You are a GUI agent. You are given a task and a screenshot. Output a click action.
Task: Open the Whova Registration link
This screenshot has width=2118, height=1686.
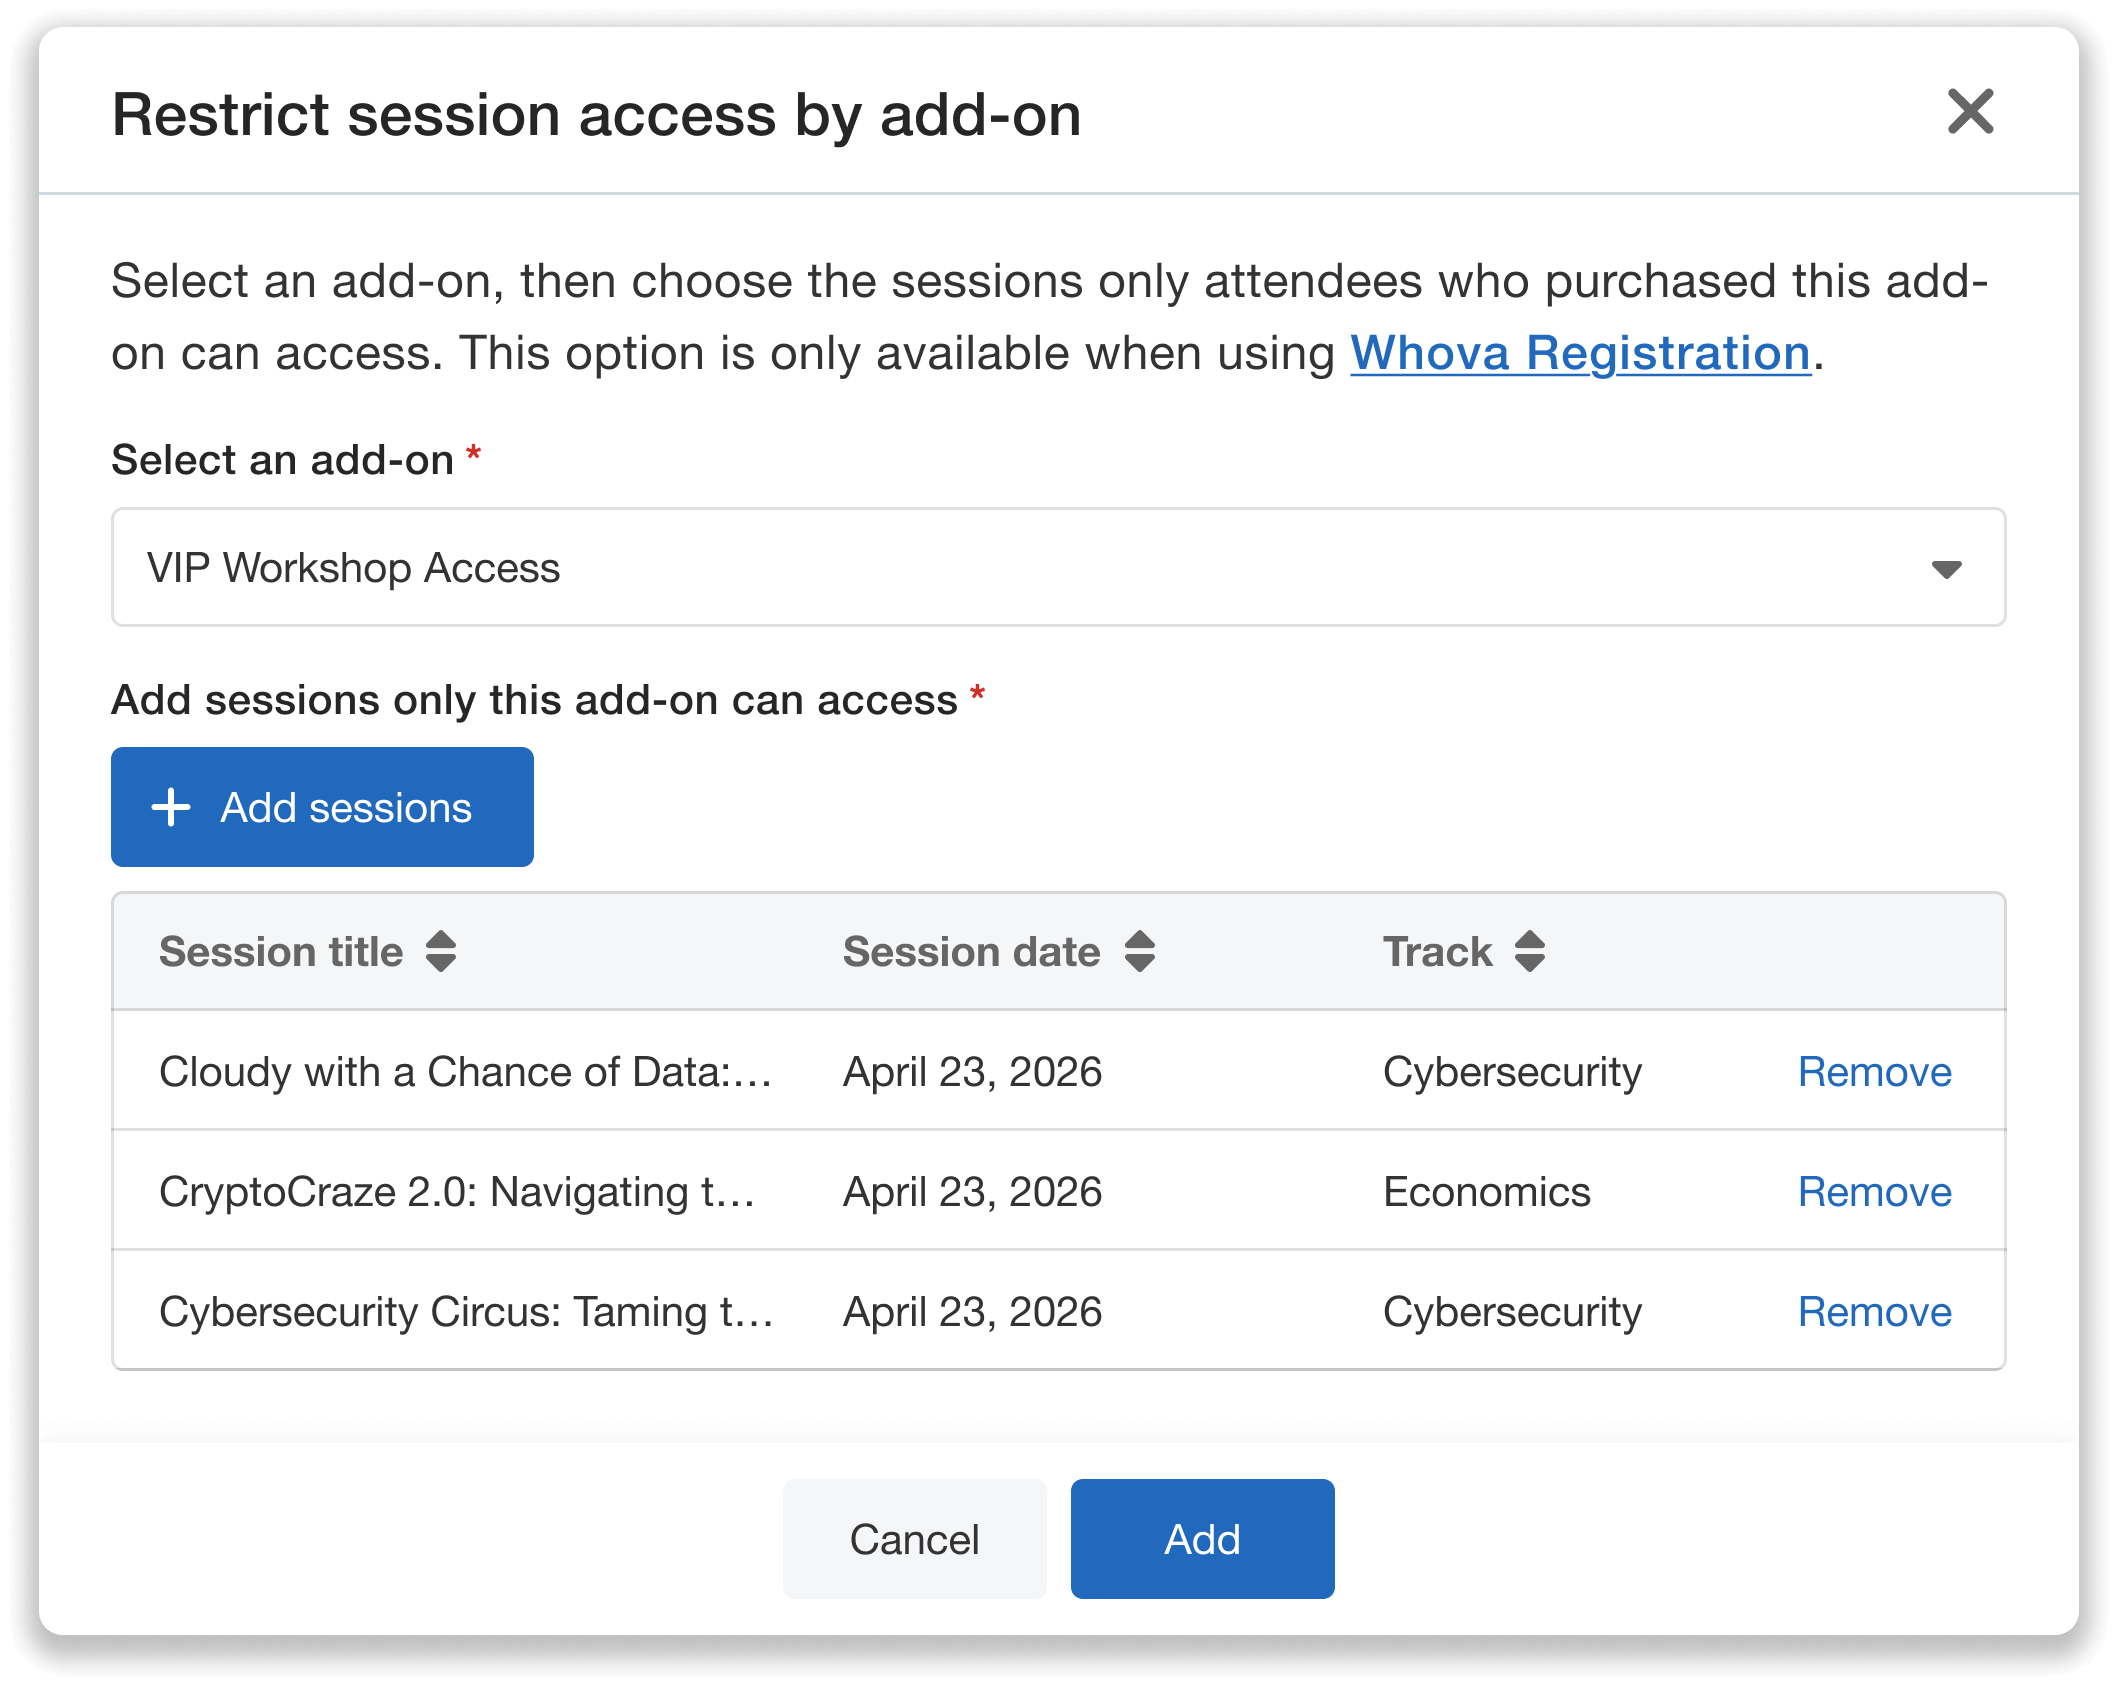[x=1578, y=353]
